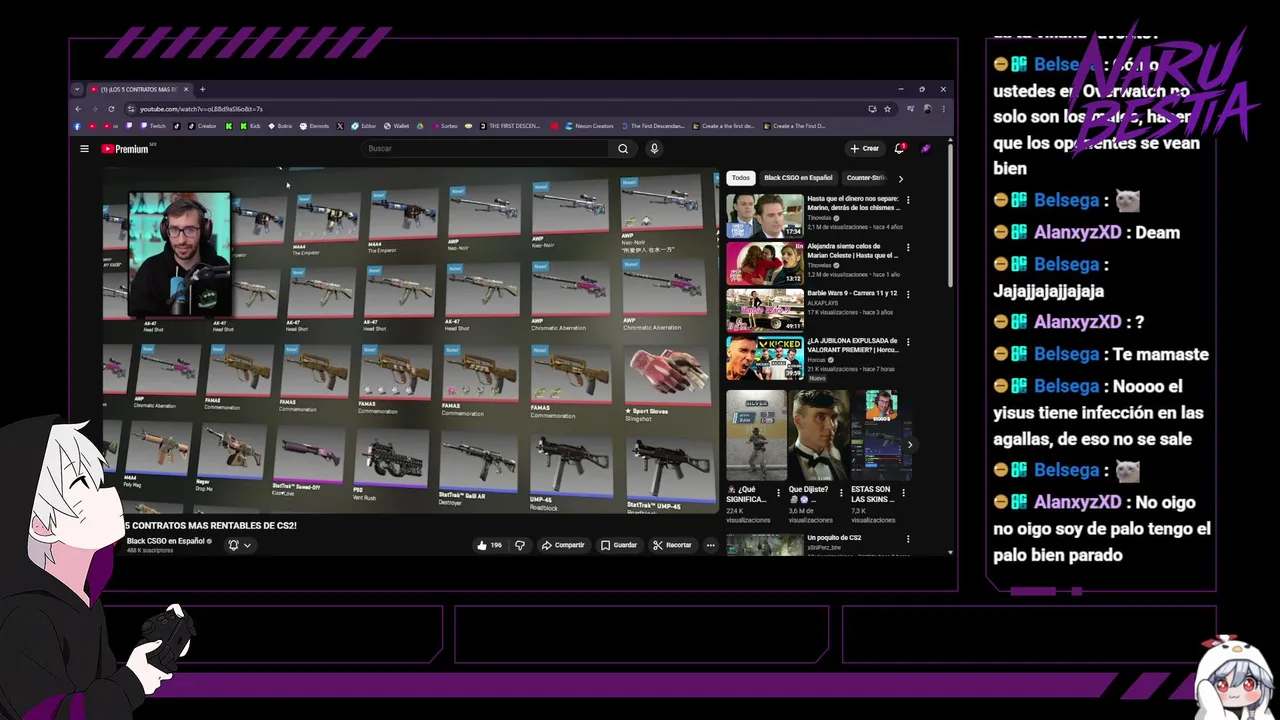The height and width of the screenshot is (720, 1280).
Task: Like the video with thumbs up
Action: point(489,545)
